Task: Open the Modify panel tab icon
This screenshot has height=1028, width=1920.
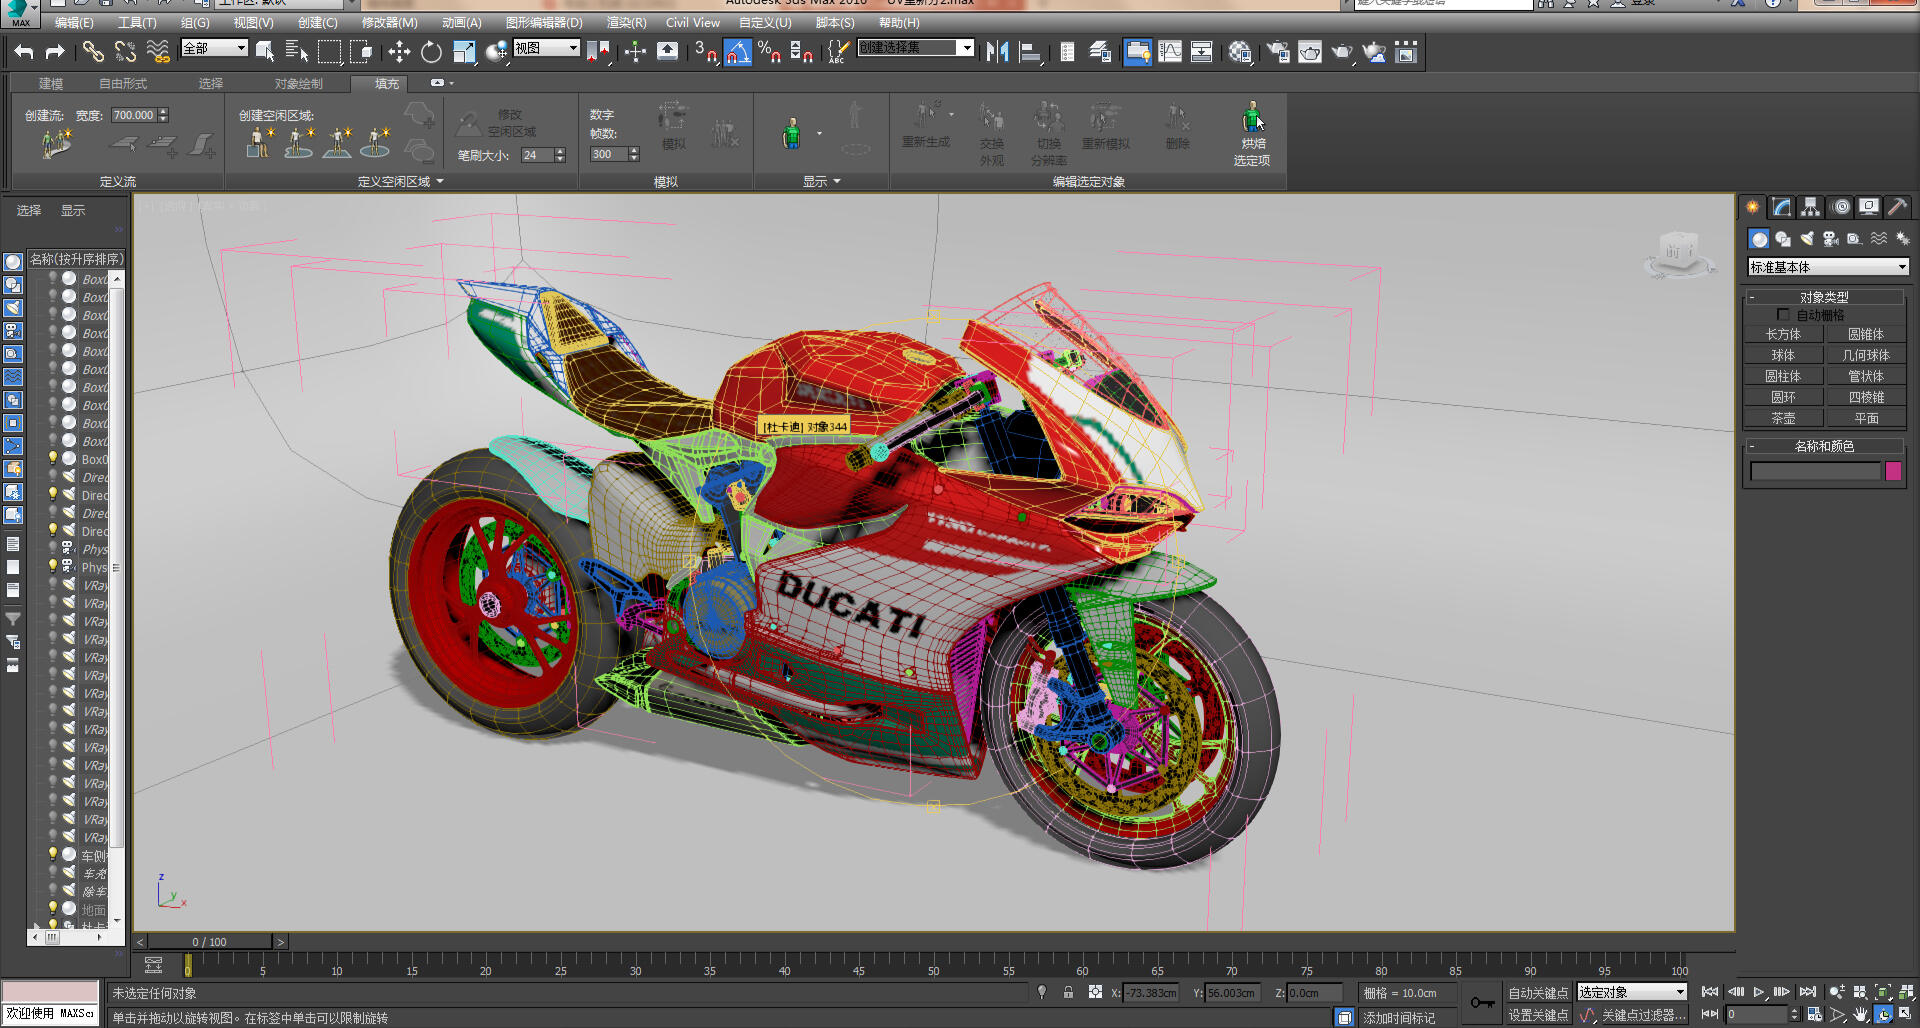Action: tap(1782, 207)
